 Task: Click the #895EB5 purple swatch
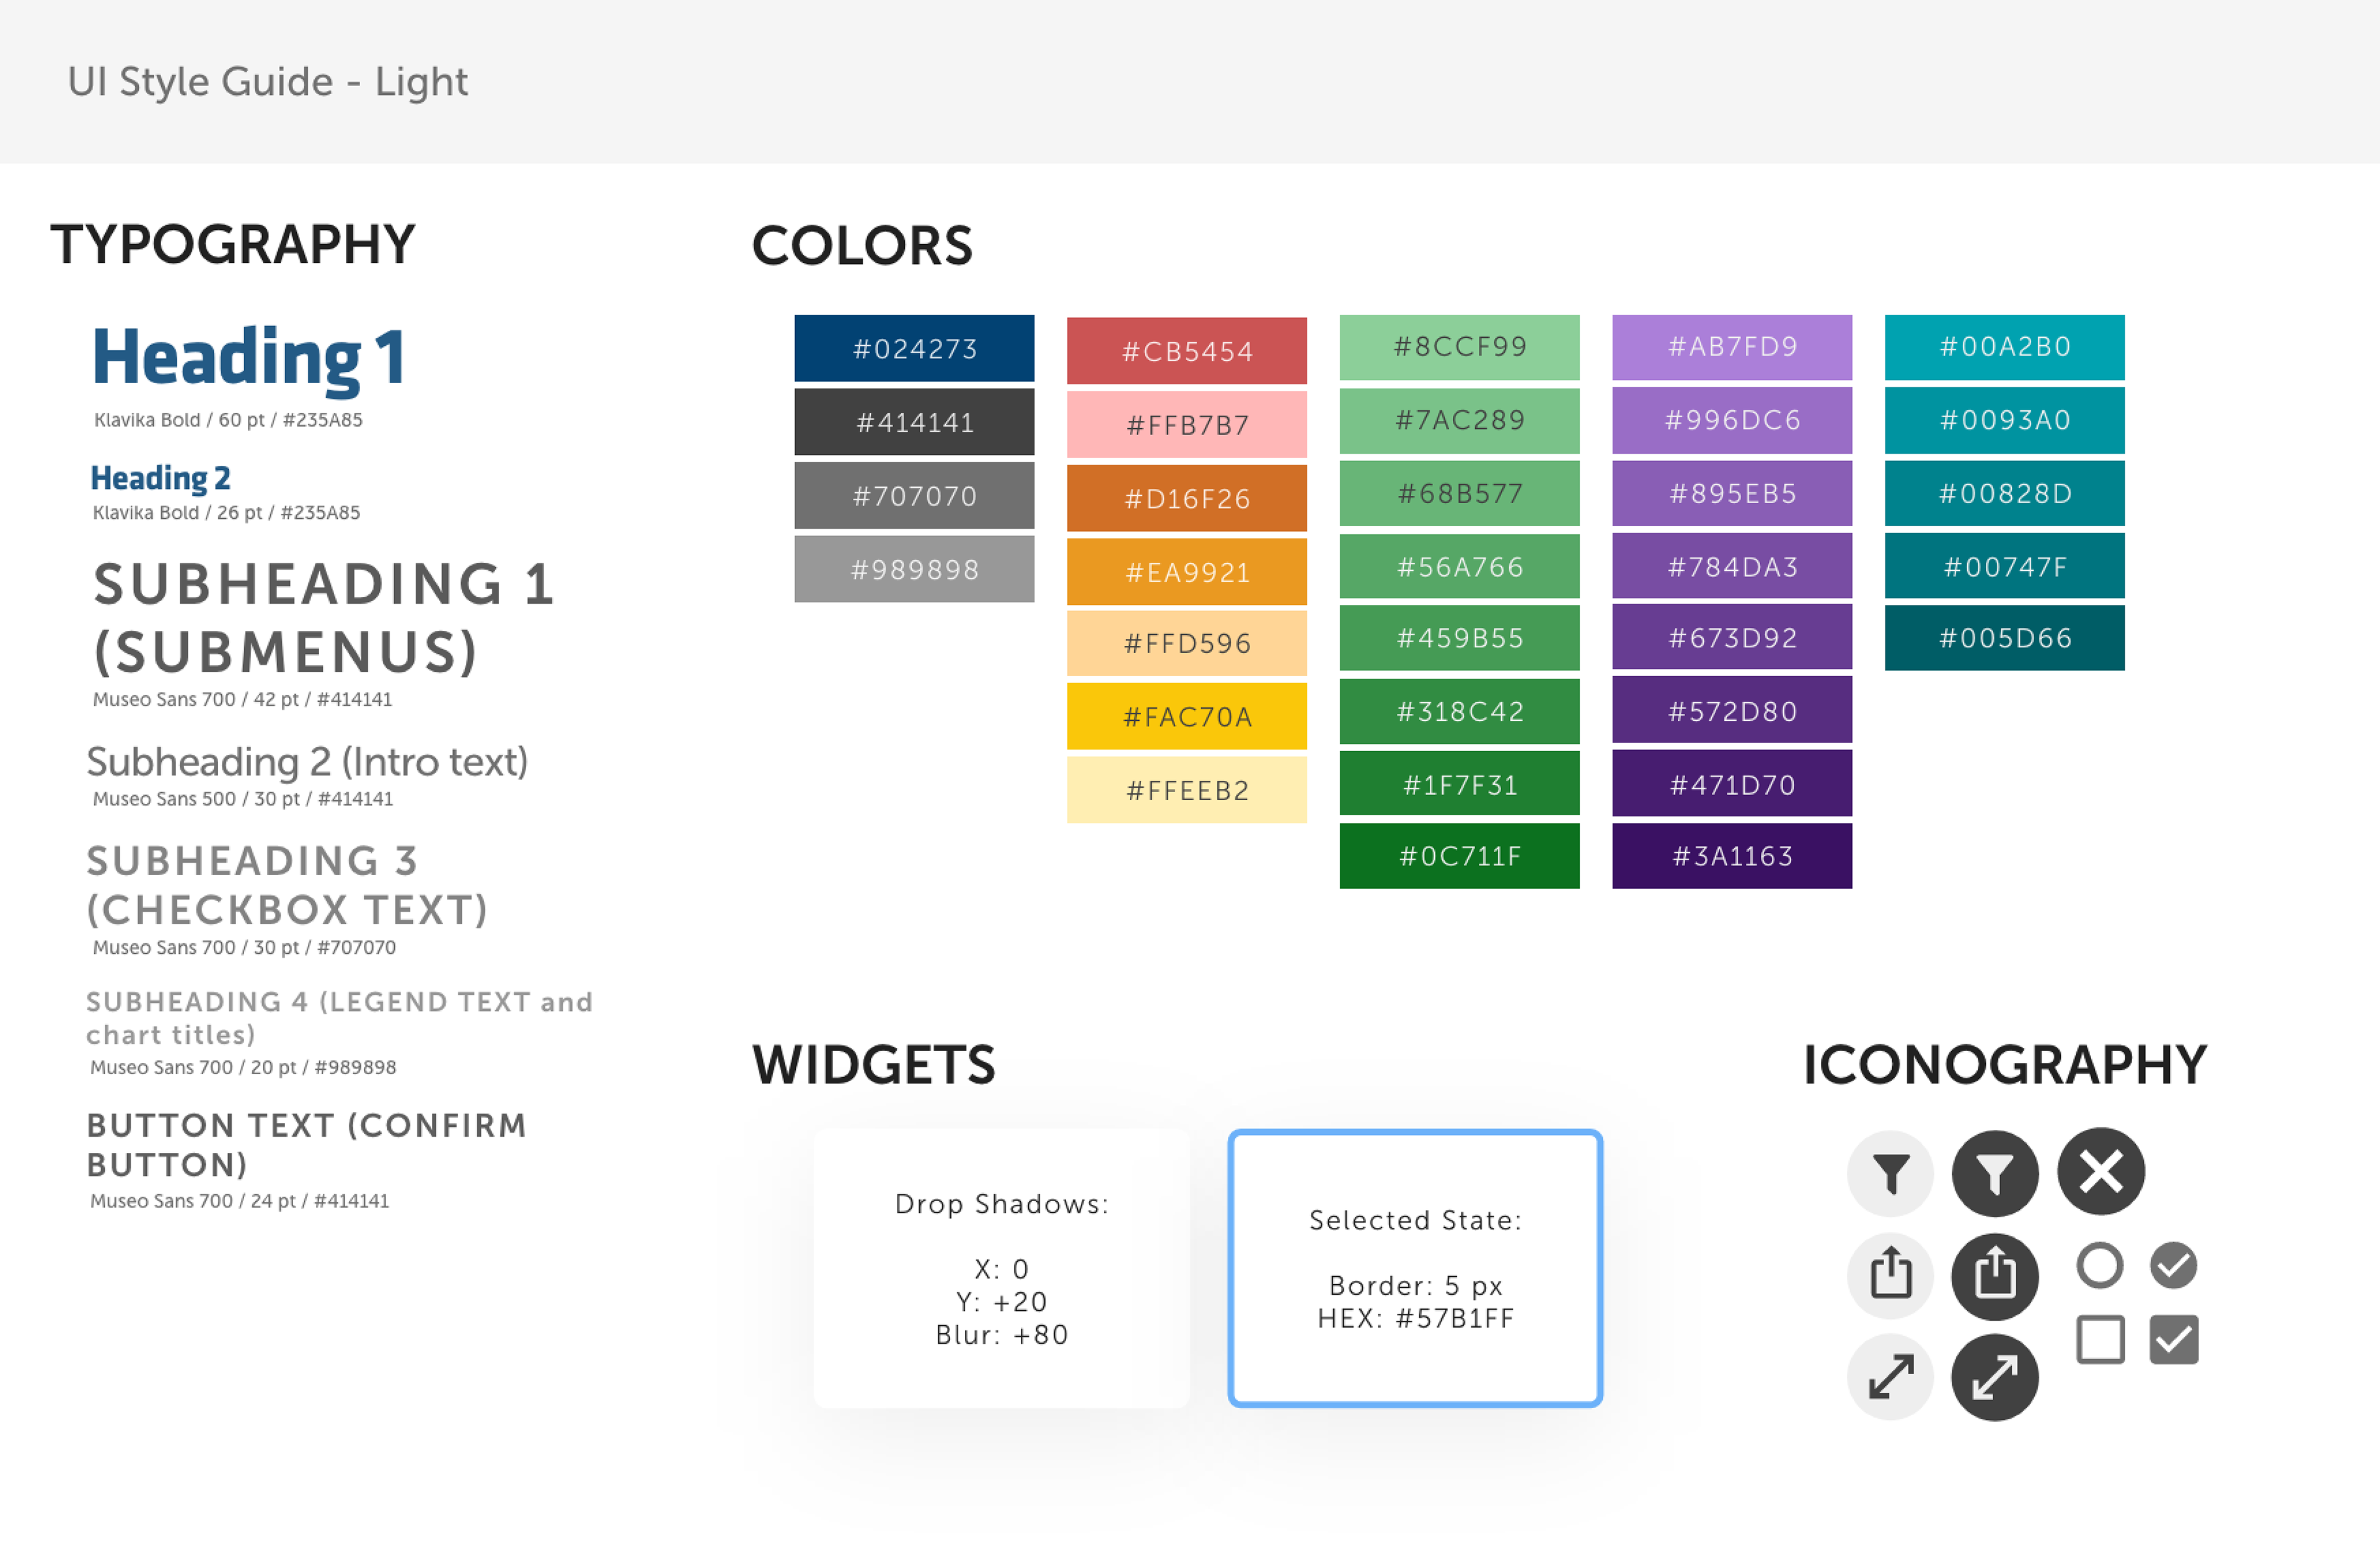(1732, 493)
